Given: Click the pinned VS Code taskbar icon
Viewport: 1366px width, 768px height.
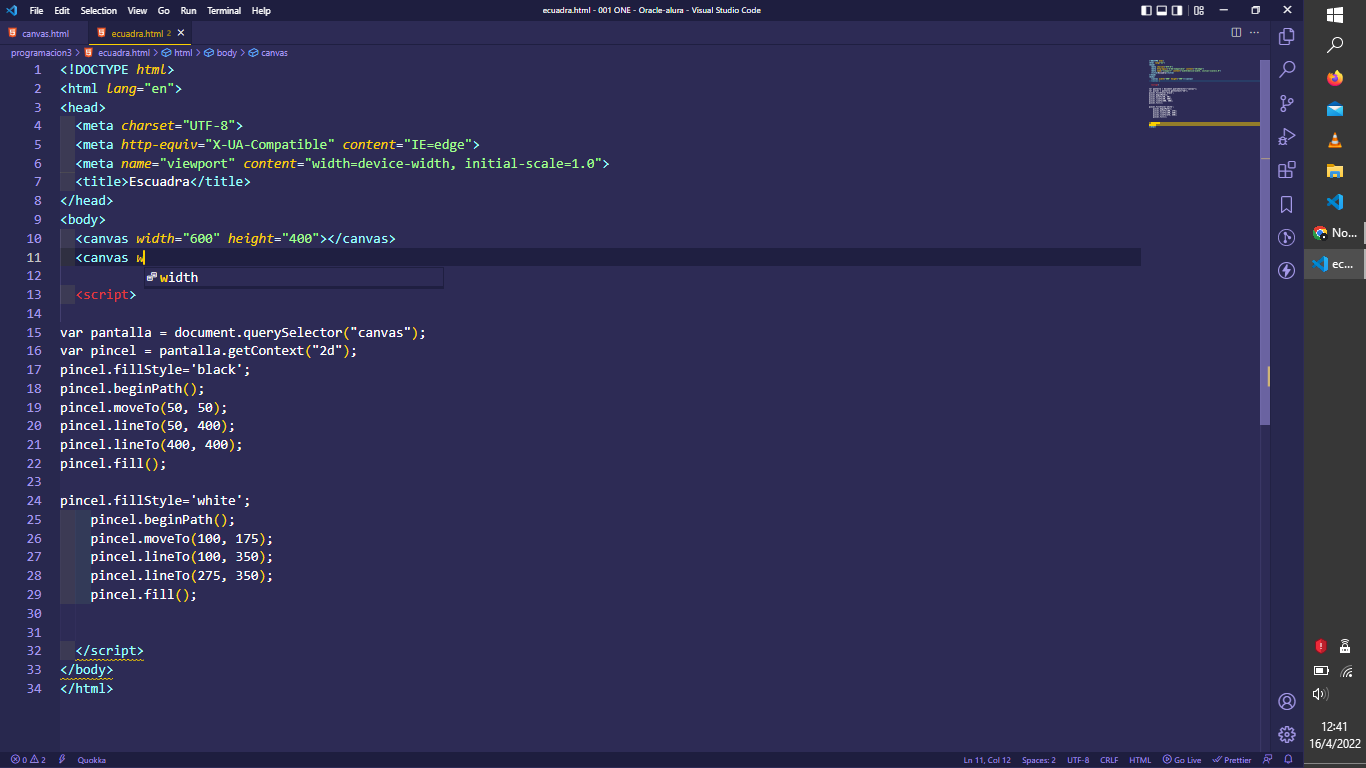Looking at the screenshot, I should pos(1335,201).
